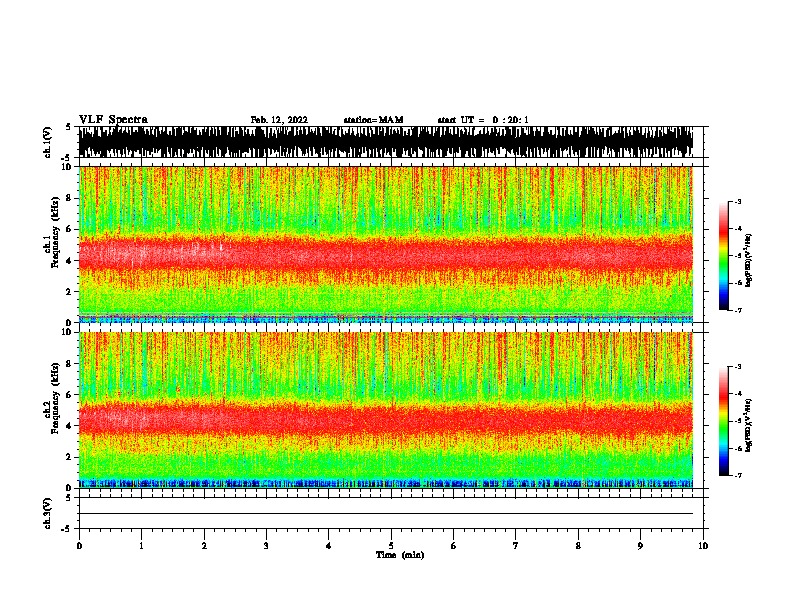Click inside the ch.1 spectrogram panel
This screenshot has height=612, width=792.
(x=386, y=244)
